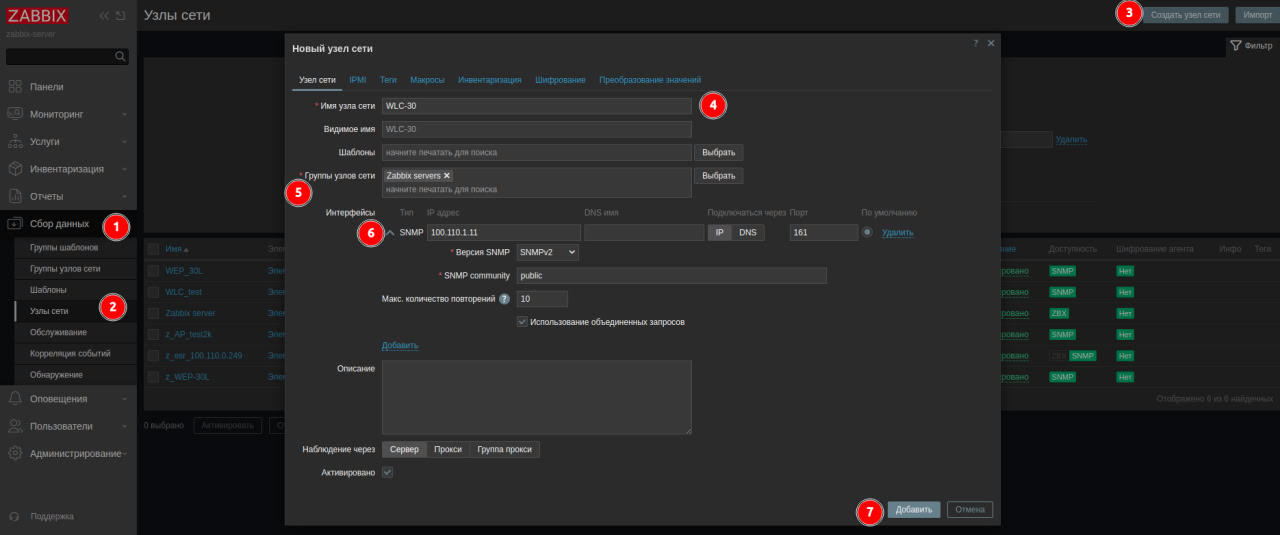
Task: Collapse the SNMP interface details chevron
Action: click(x=391, y=233)
